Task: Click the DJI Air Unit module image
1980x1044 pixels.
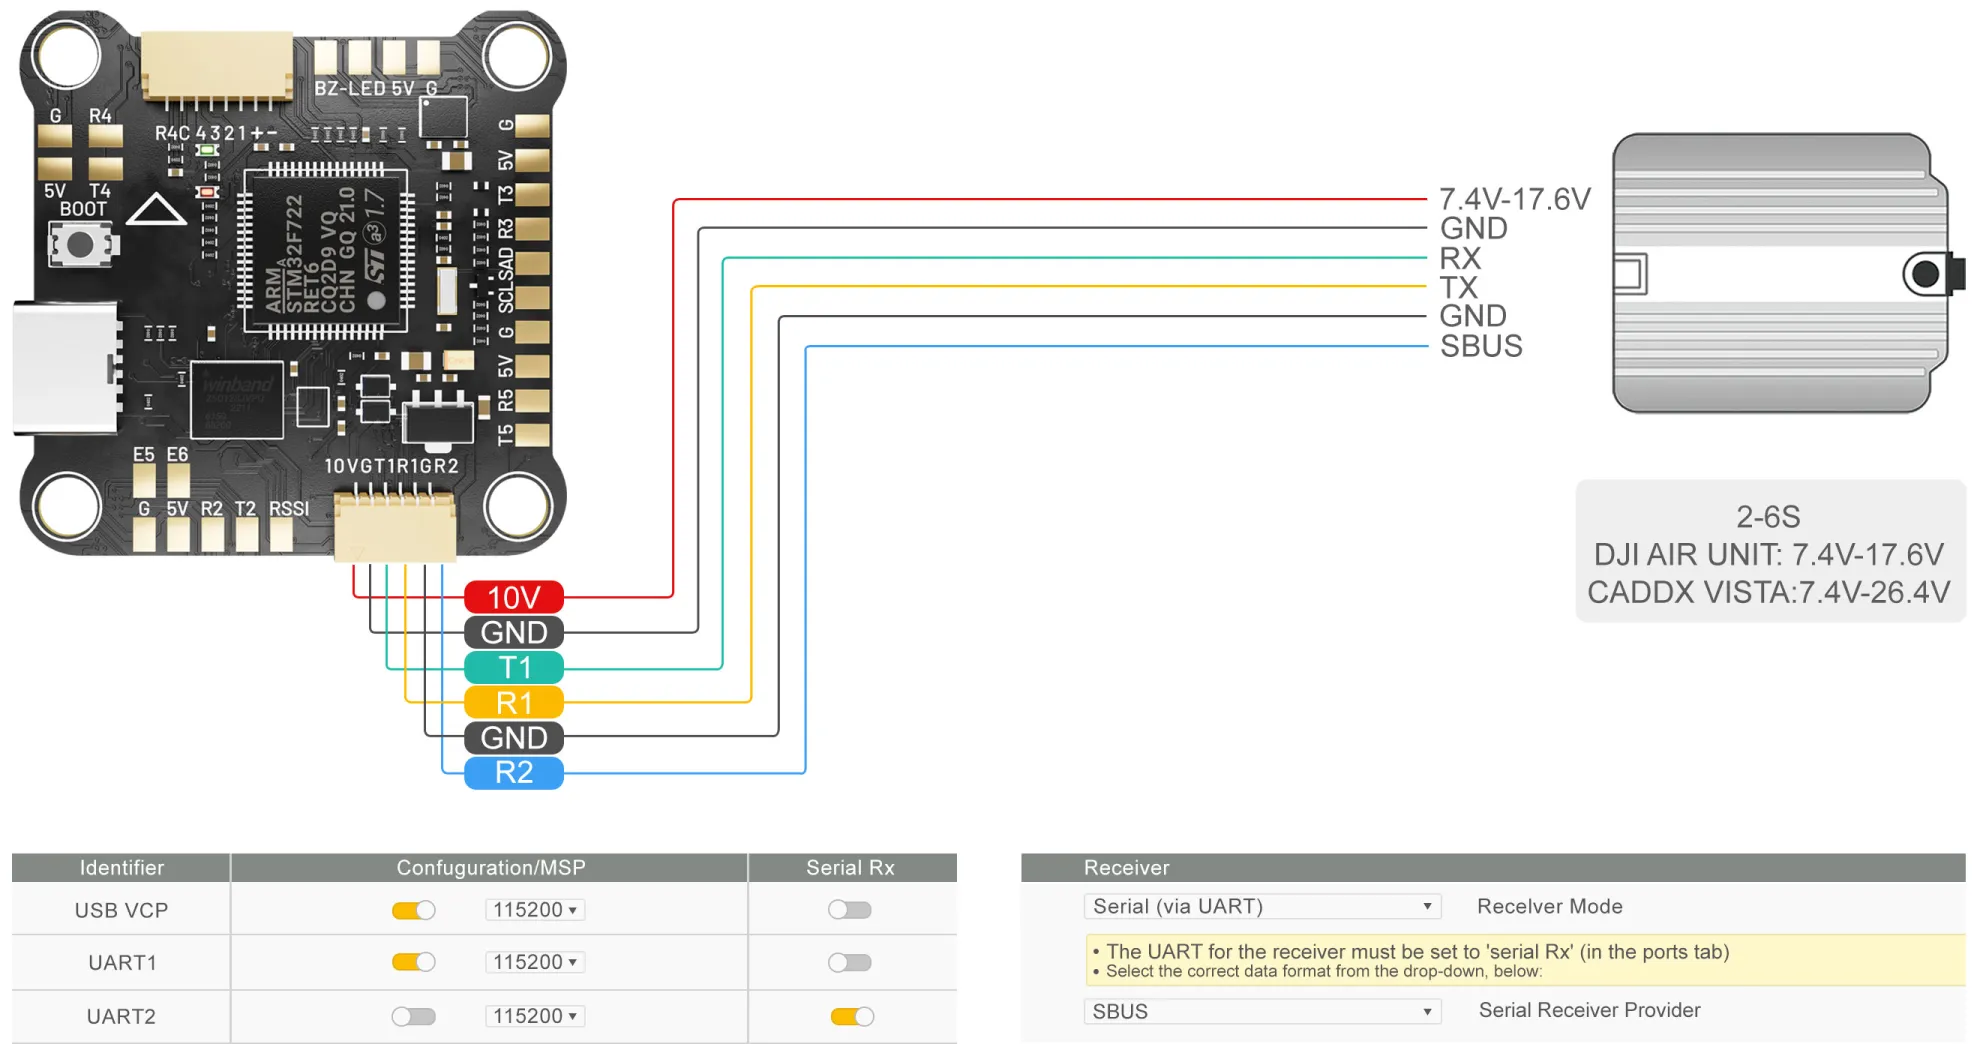Action: click(1782, 273)
